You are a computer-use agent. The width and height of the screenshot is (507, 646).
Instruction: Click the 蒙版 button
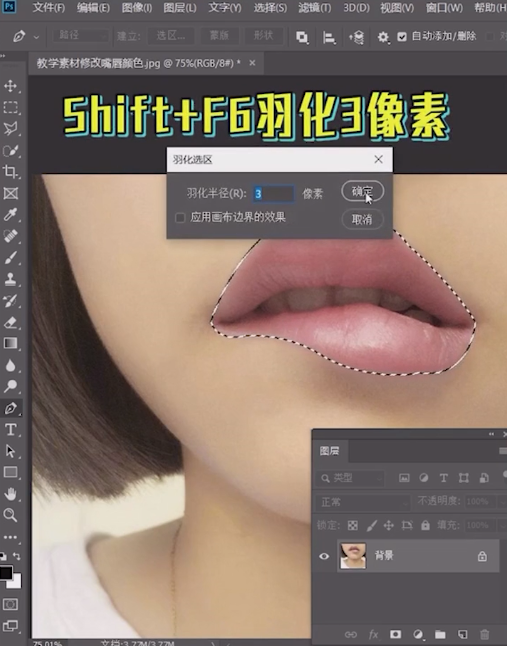click(219, 36)
